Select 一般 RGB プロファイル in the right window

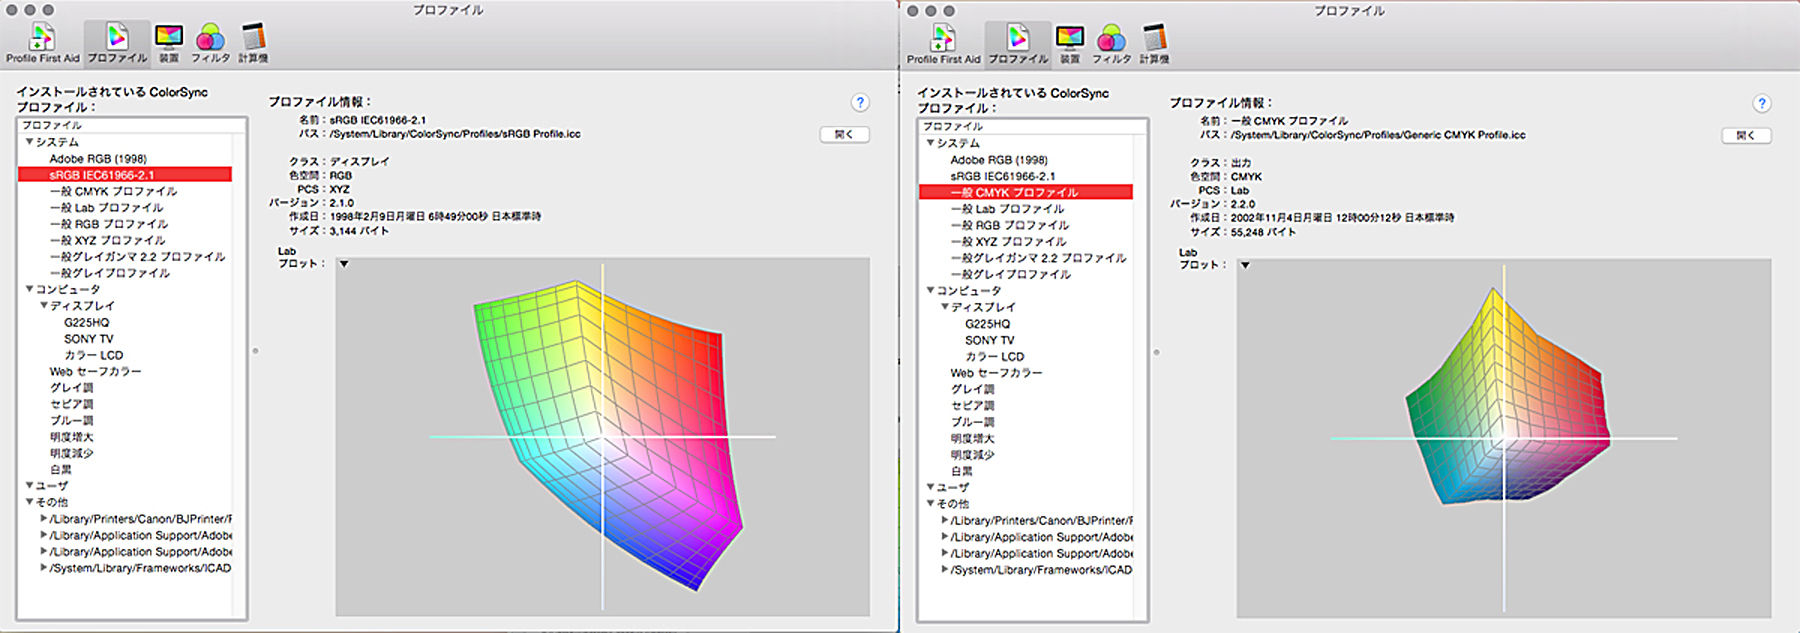coord(1009,225)
